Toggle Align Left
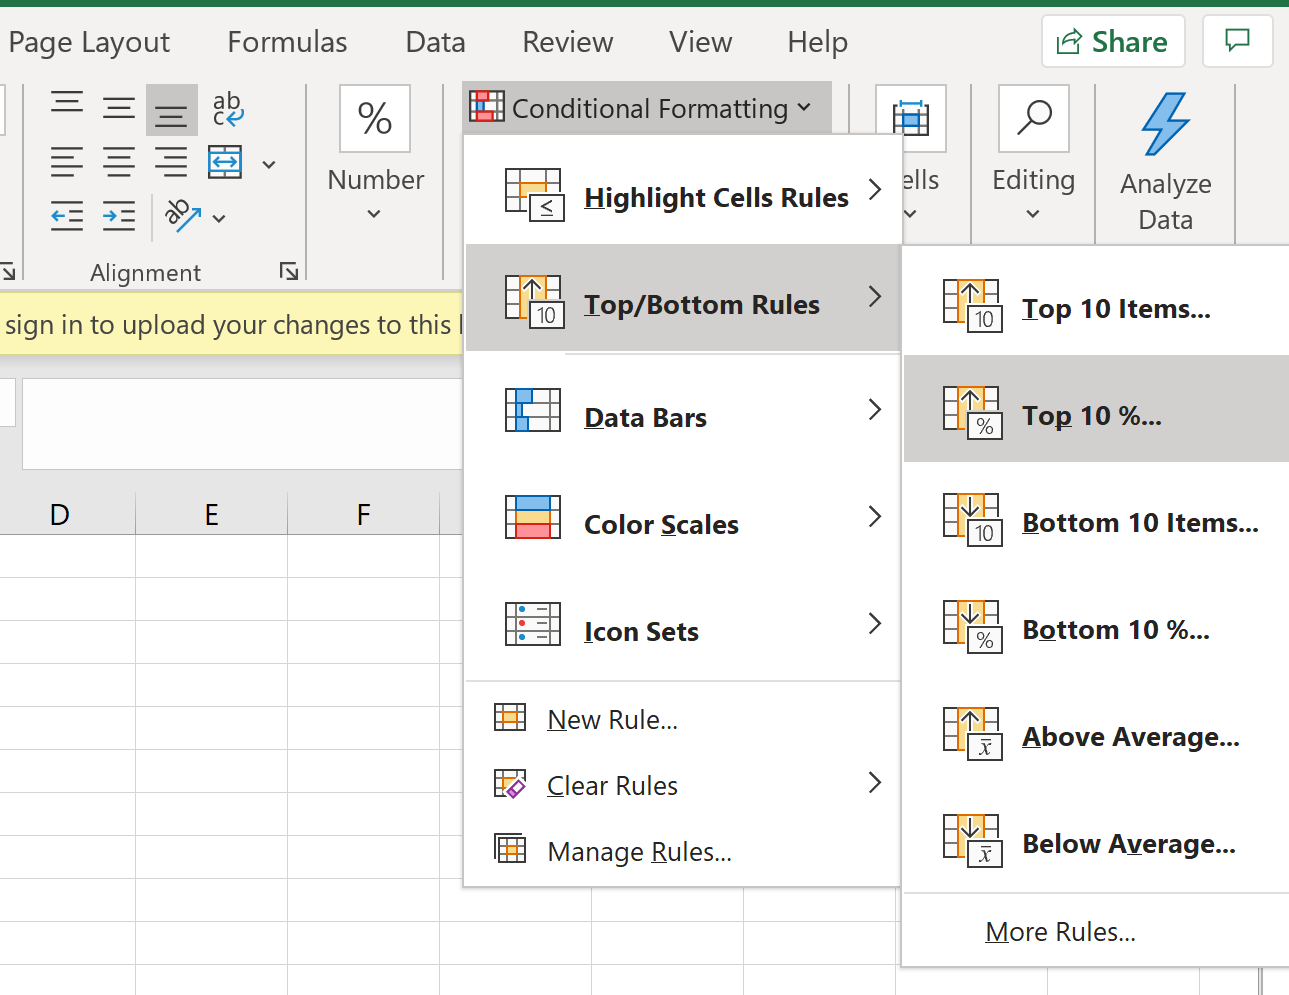This screenshot has width=1289, height=995. [x=67, y=162]
